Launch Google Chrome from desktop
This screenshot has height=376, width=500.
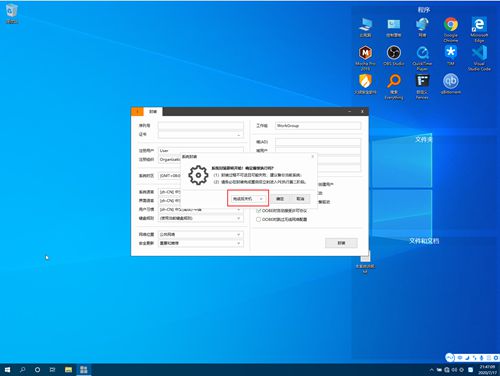(x=451, y=29)
